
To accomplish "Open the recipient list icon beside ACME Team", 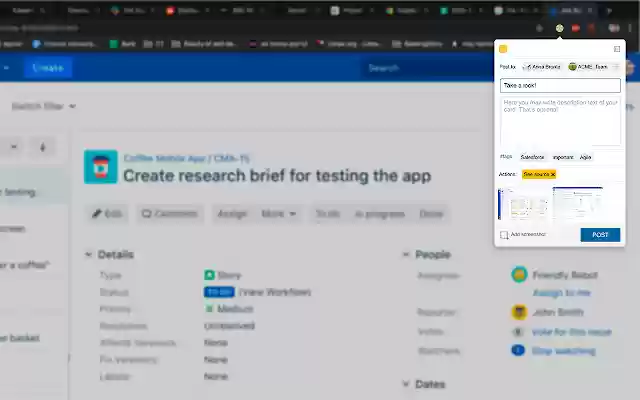I will pos(616,67).
